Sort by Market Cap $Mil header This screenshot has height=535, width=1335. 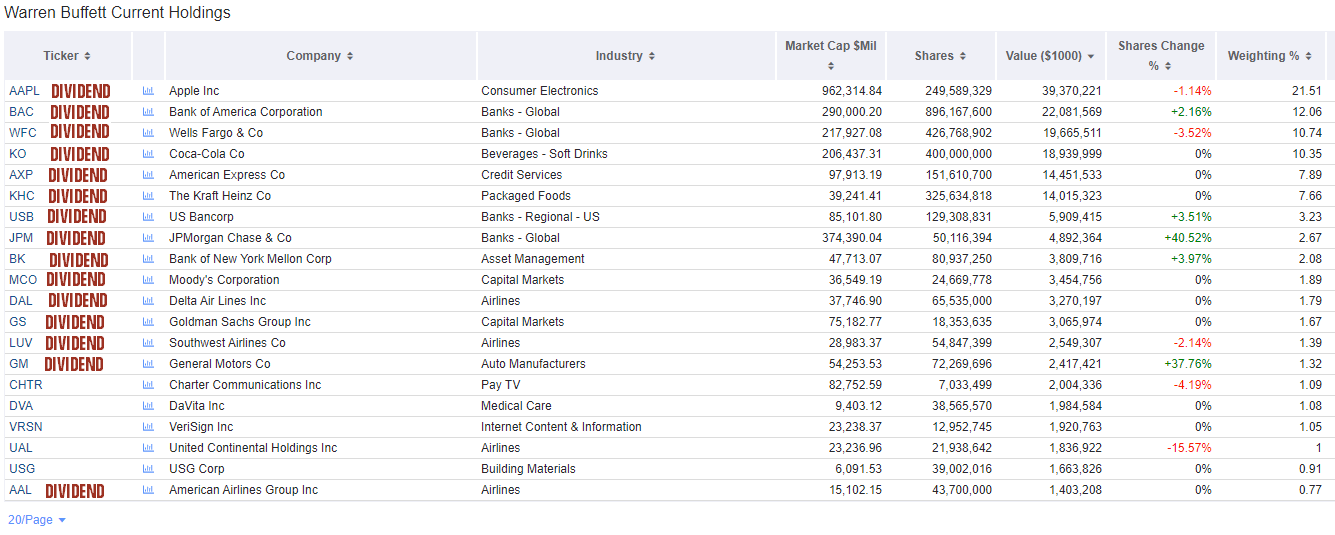click(830, 55)
